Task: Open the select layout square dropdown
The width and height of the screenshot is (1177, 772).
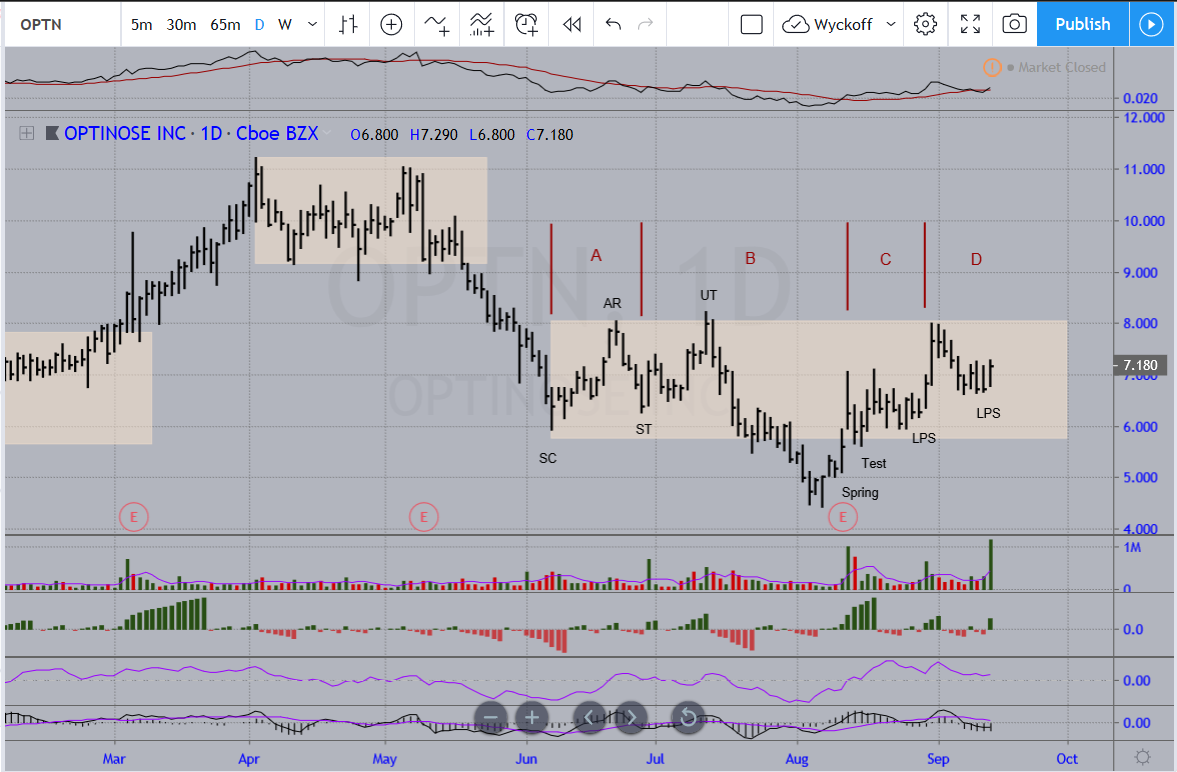Action: pyautogui.click(x=752, y=24)
